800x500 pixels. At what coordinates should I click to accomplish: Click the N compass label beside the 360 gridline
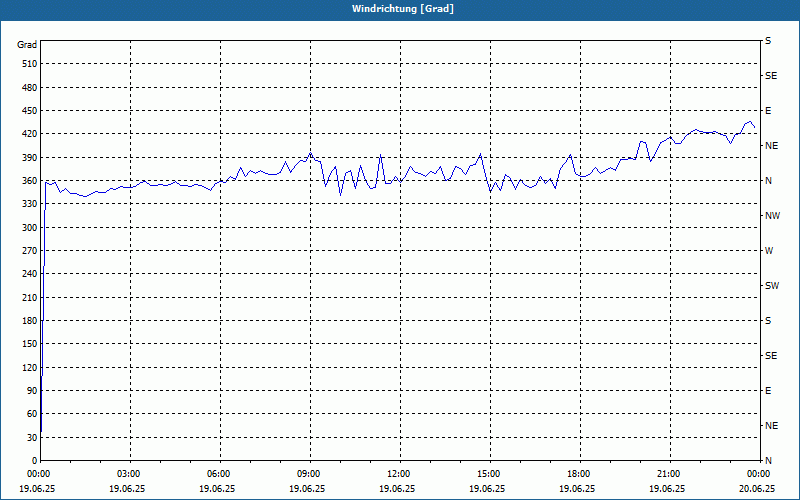[768, 181]
